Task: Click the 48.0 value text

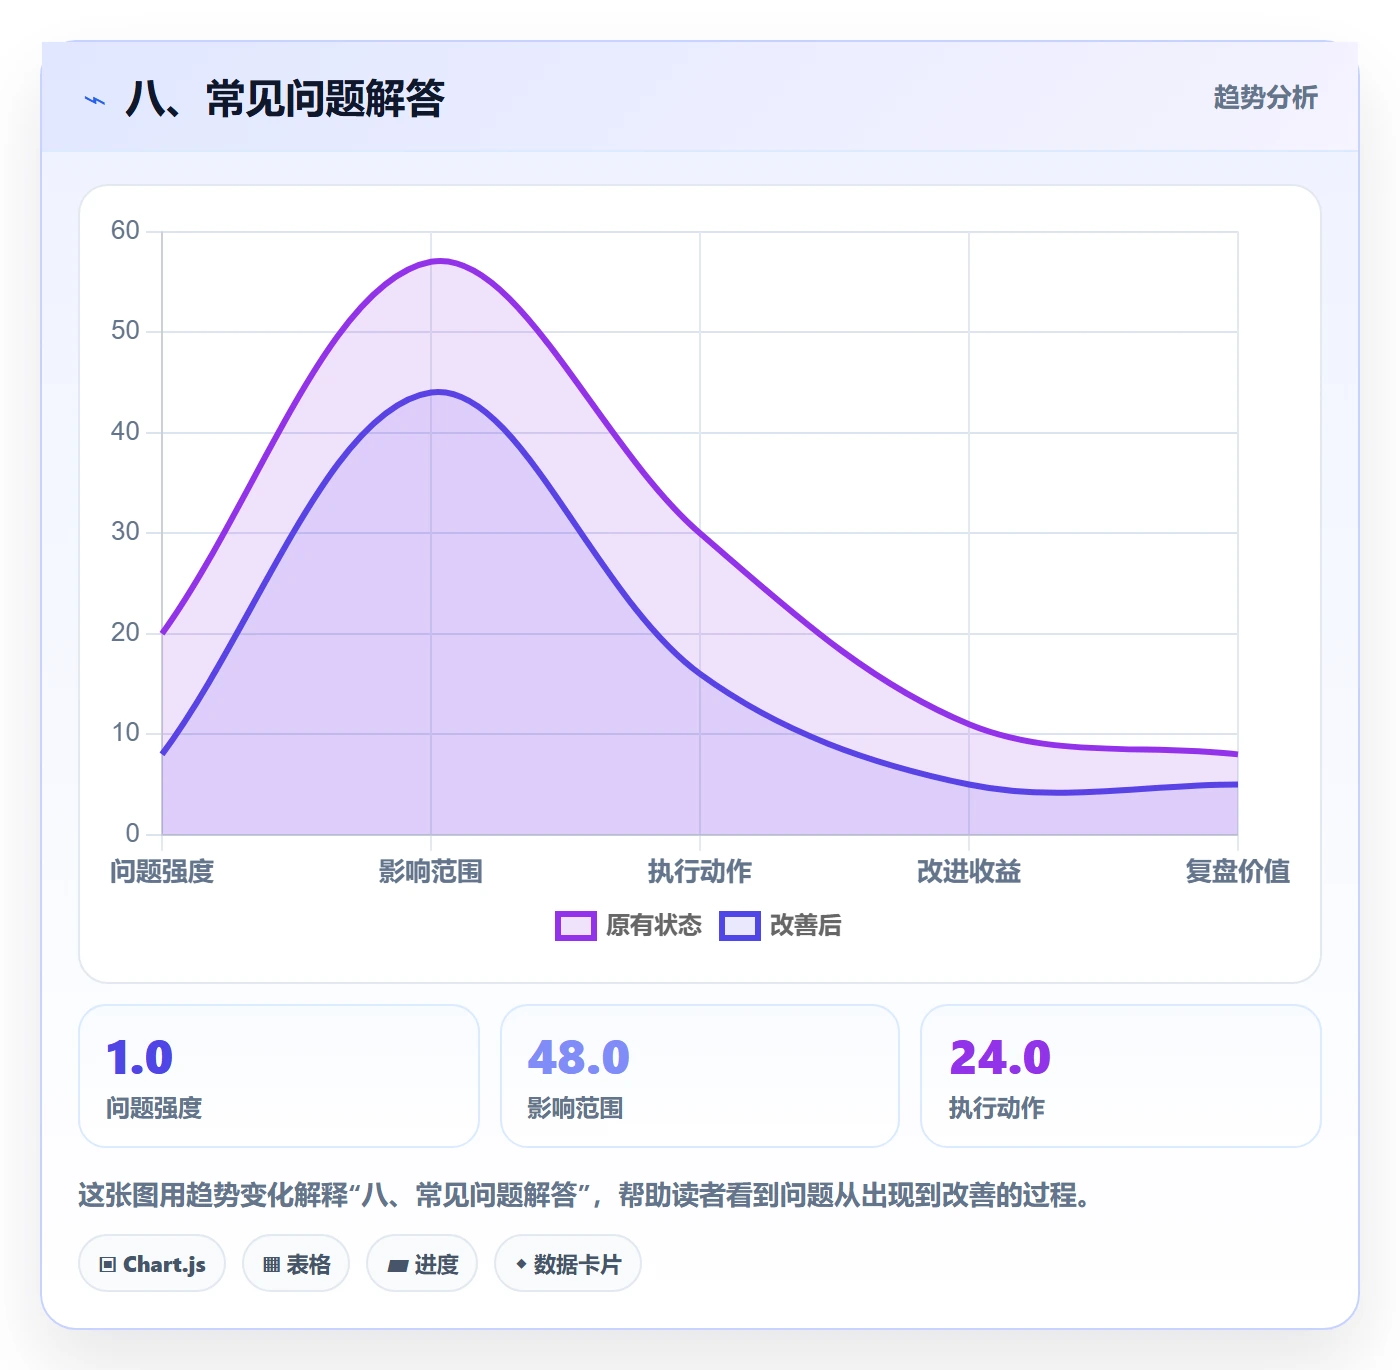Action: coord(579,1058)
